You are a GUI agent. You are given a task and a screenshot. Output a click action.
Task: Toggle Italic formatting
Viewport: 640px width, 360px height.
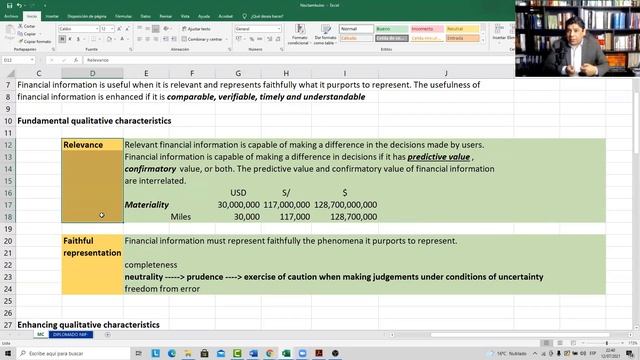click(70, 39)
